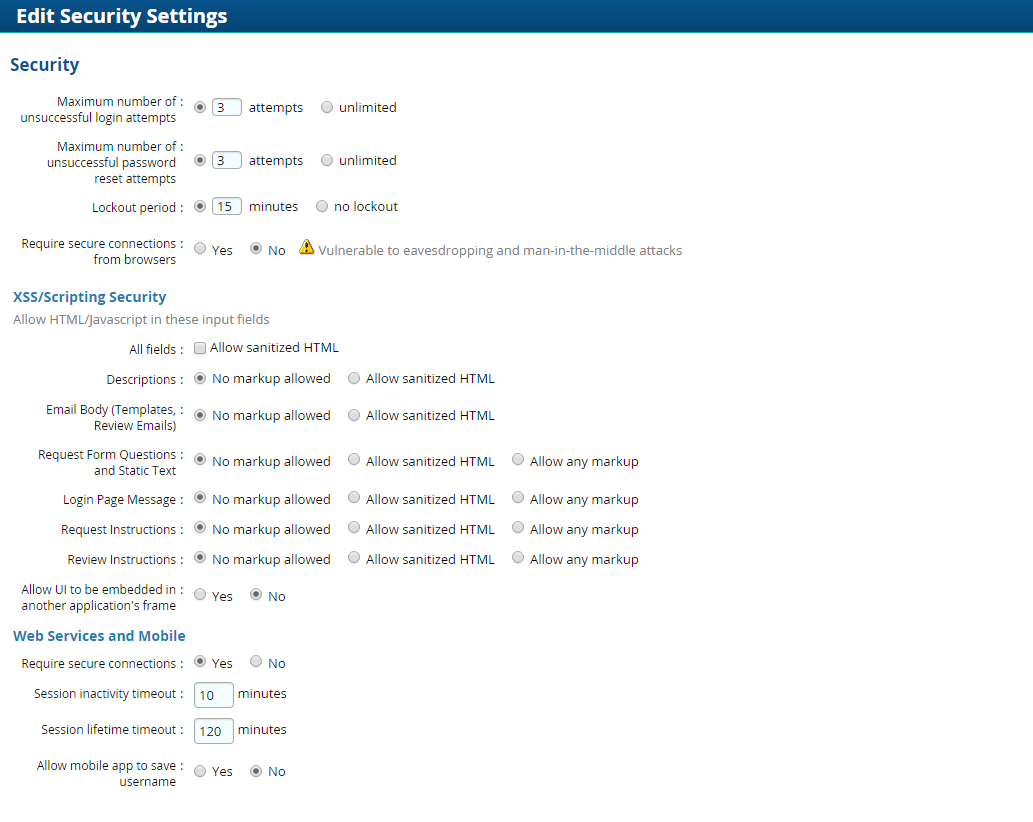This screenshot has width=1033, height=822.
Task: Choose no lockout for Lockout period
Action: [322, 206]
